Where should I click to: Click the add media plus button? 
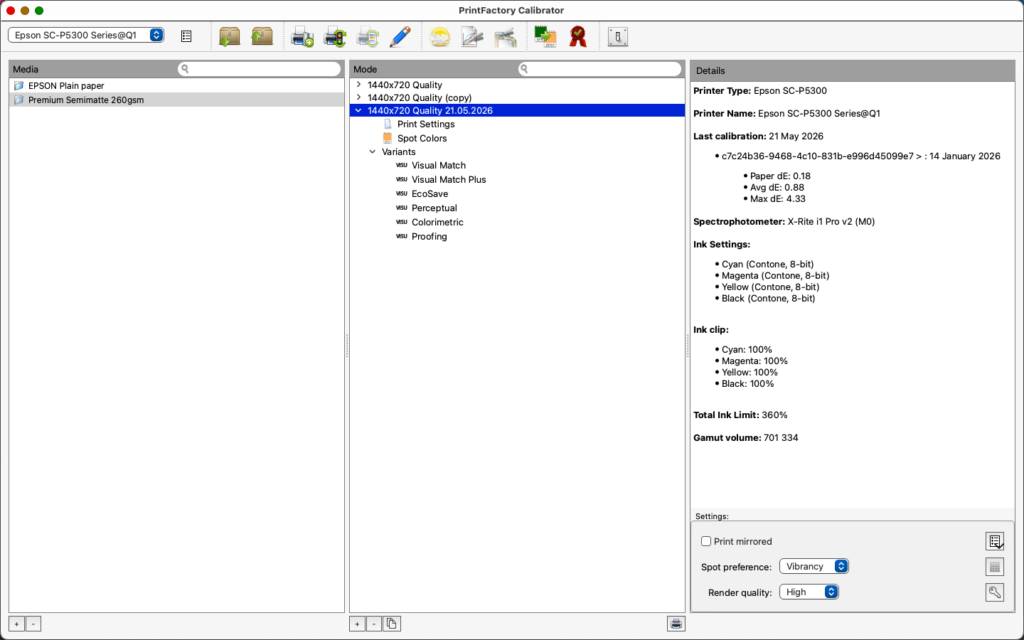(16, 624)
